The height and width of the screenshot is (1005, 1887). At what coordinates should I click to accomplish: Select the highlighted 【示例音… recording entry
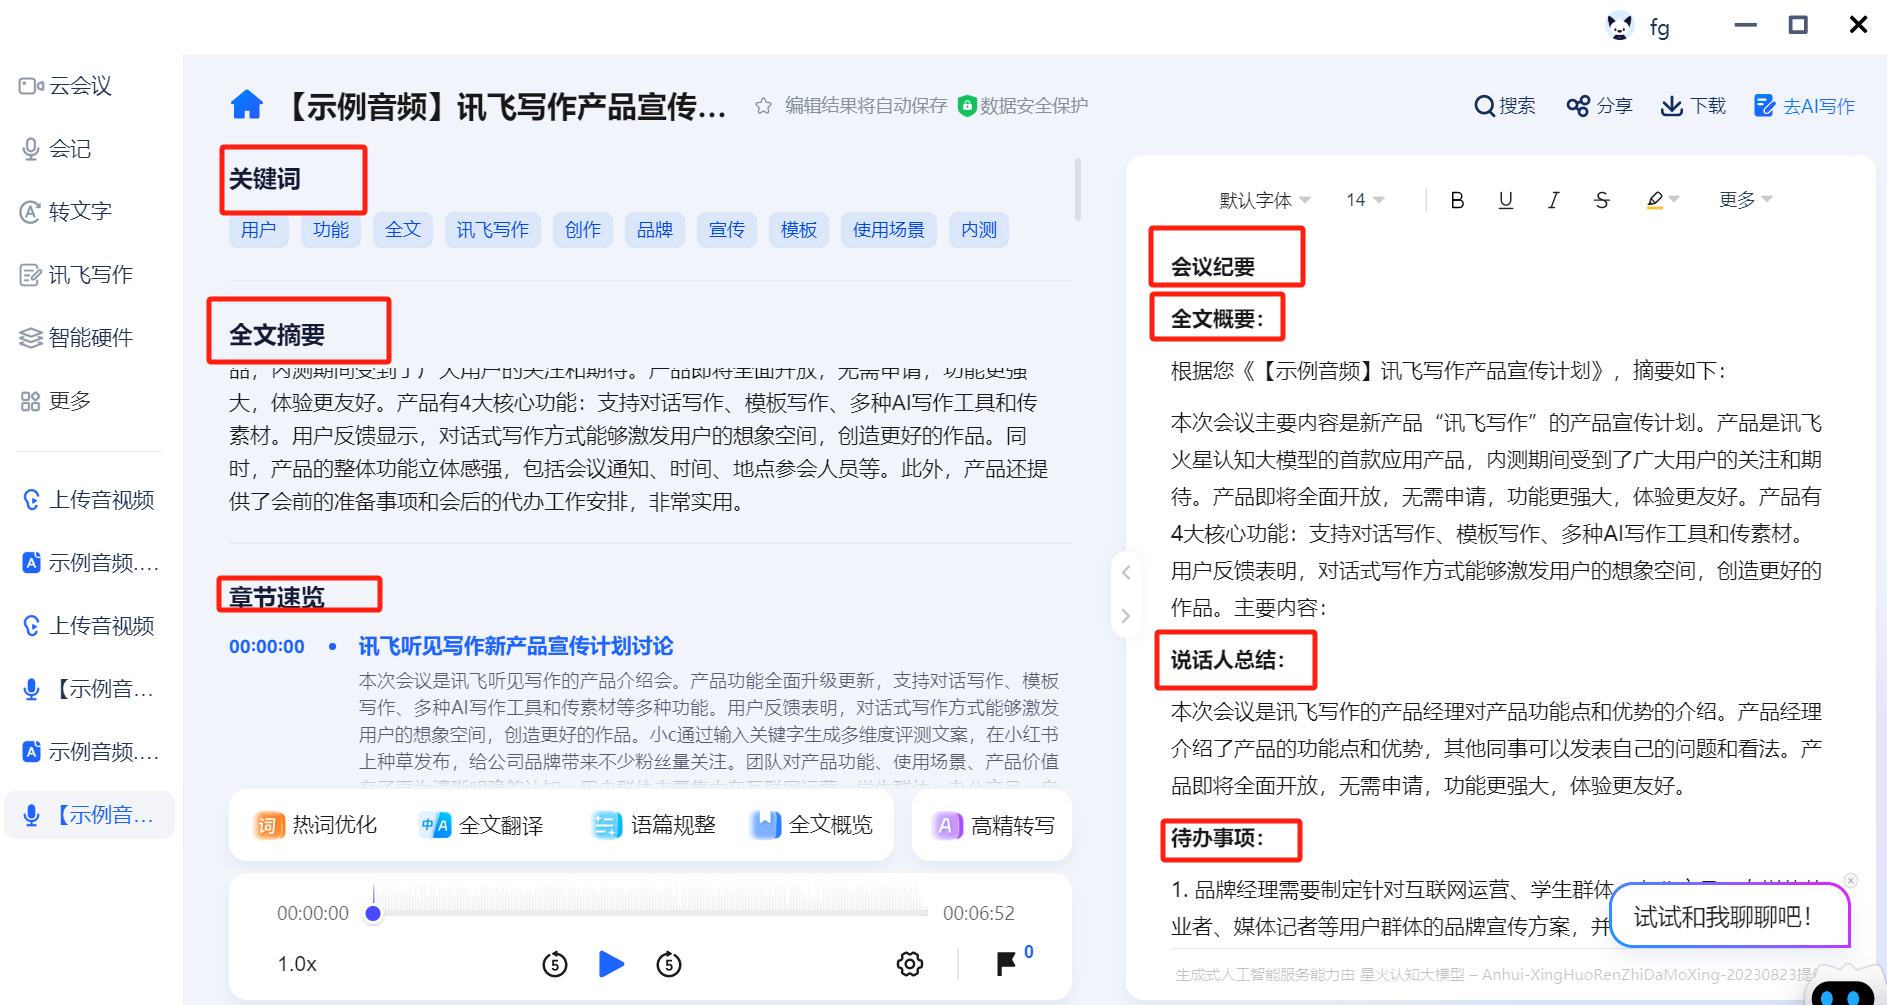click(89, 815)
